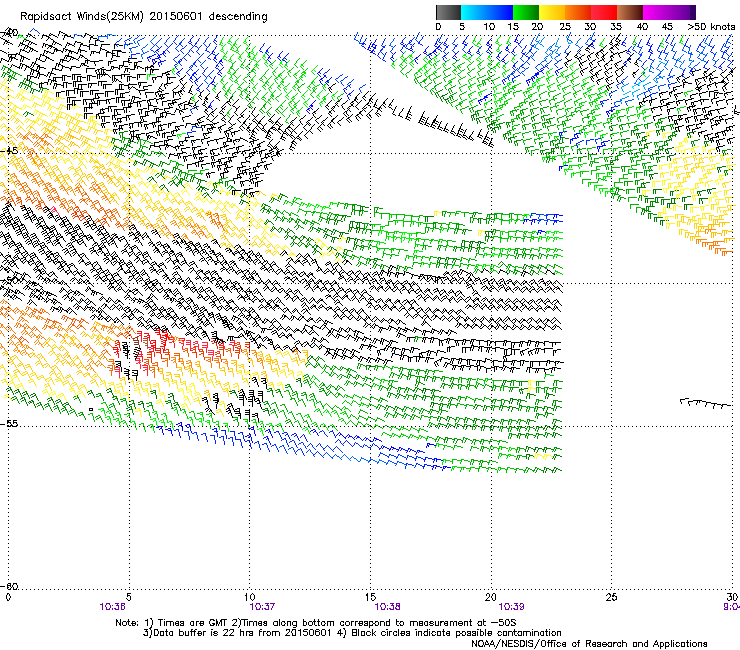Click the yellow 20-25 knots legend swatch
This screenshot has width=740, height=650.
pos(552,12)
